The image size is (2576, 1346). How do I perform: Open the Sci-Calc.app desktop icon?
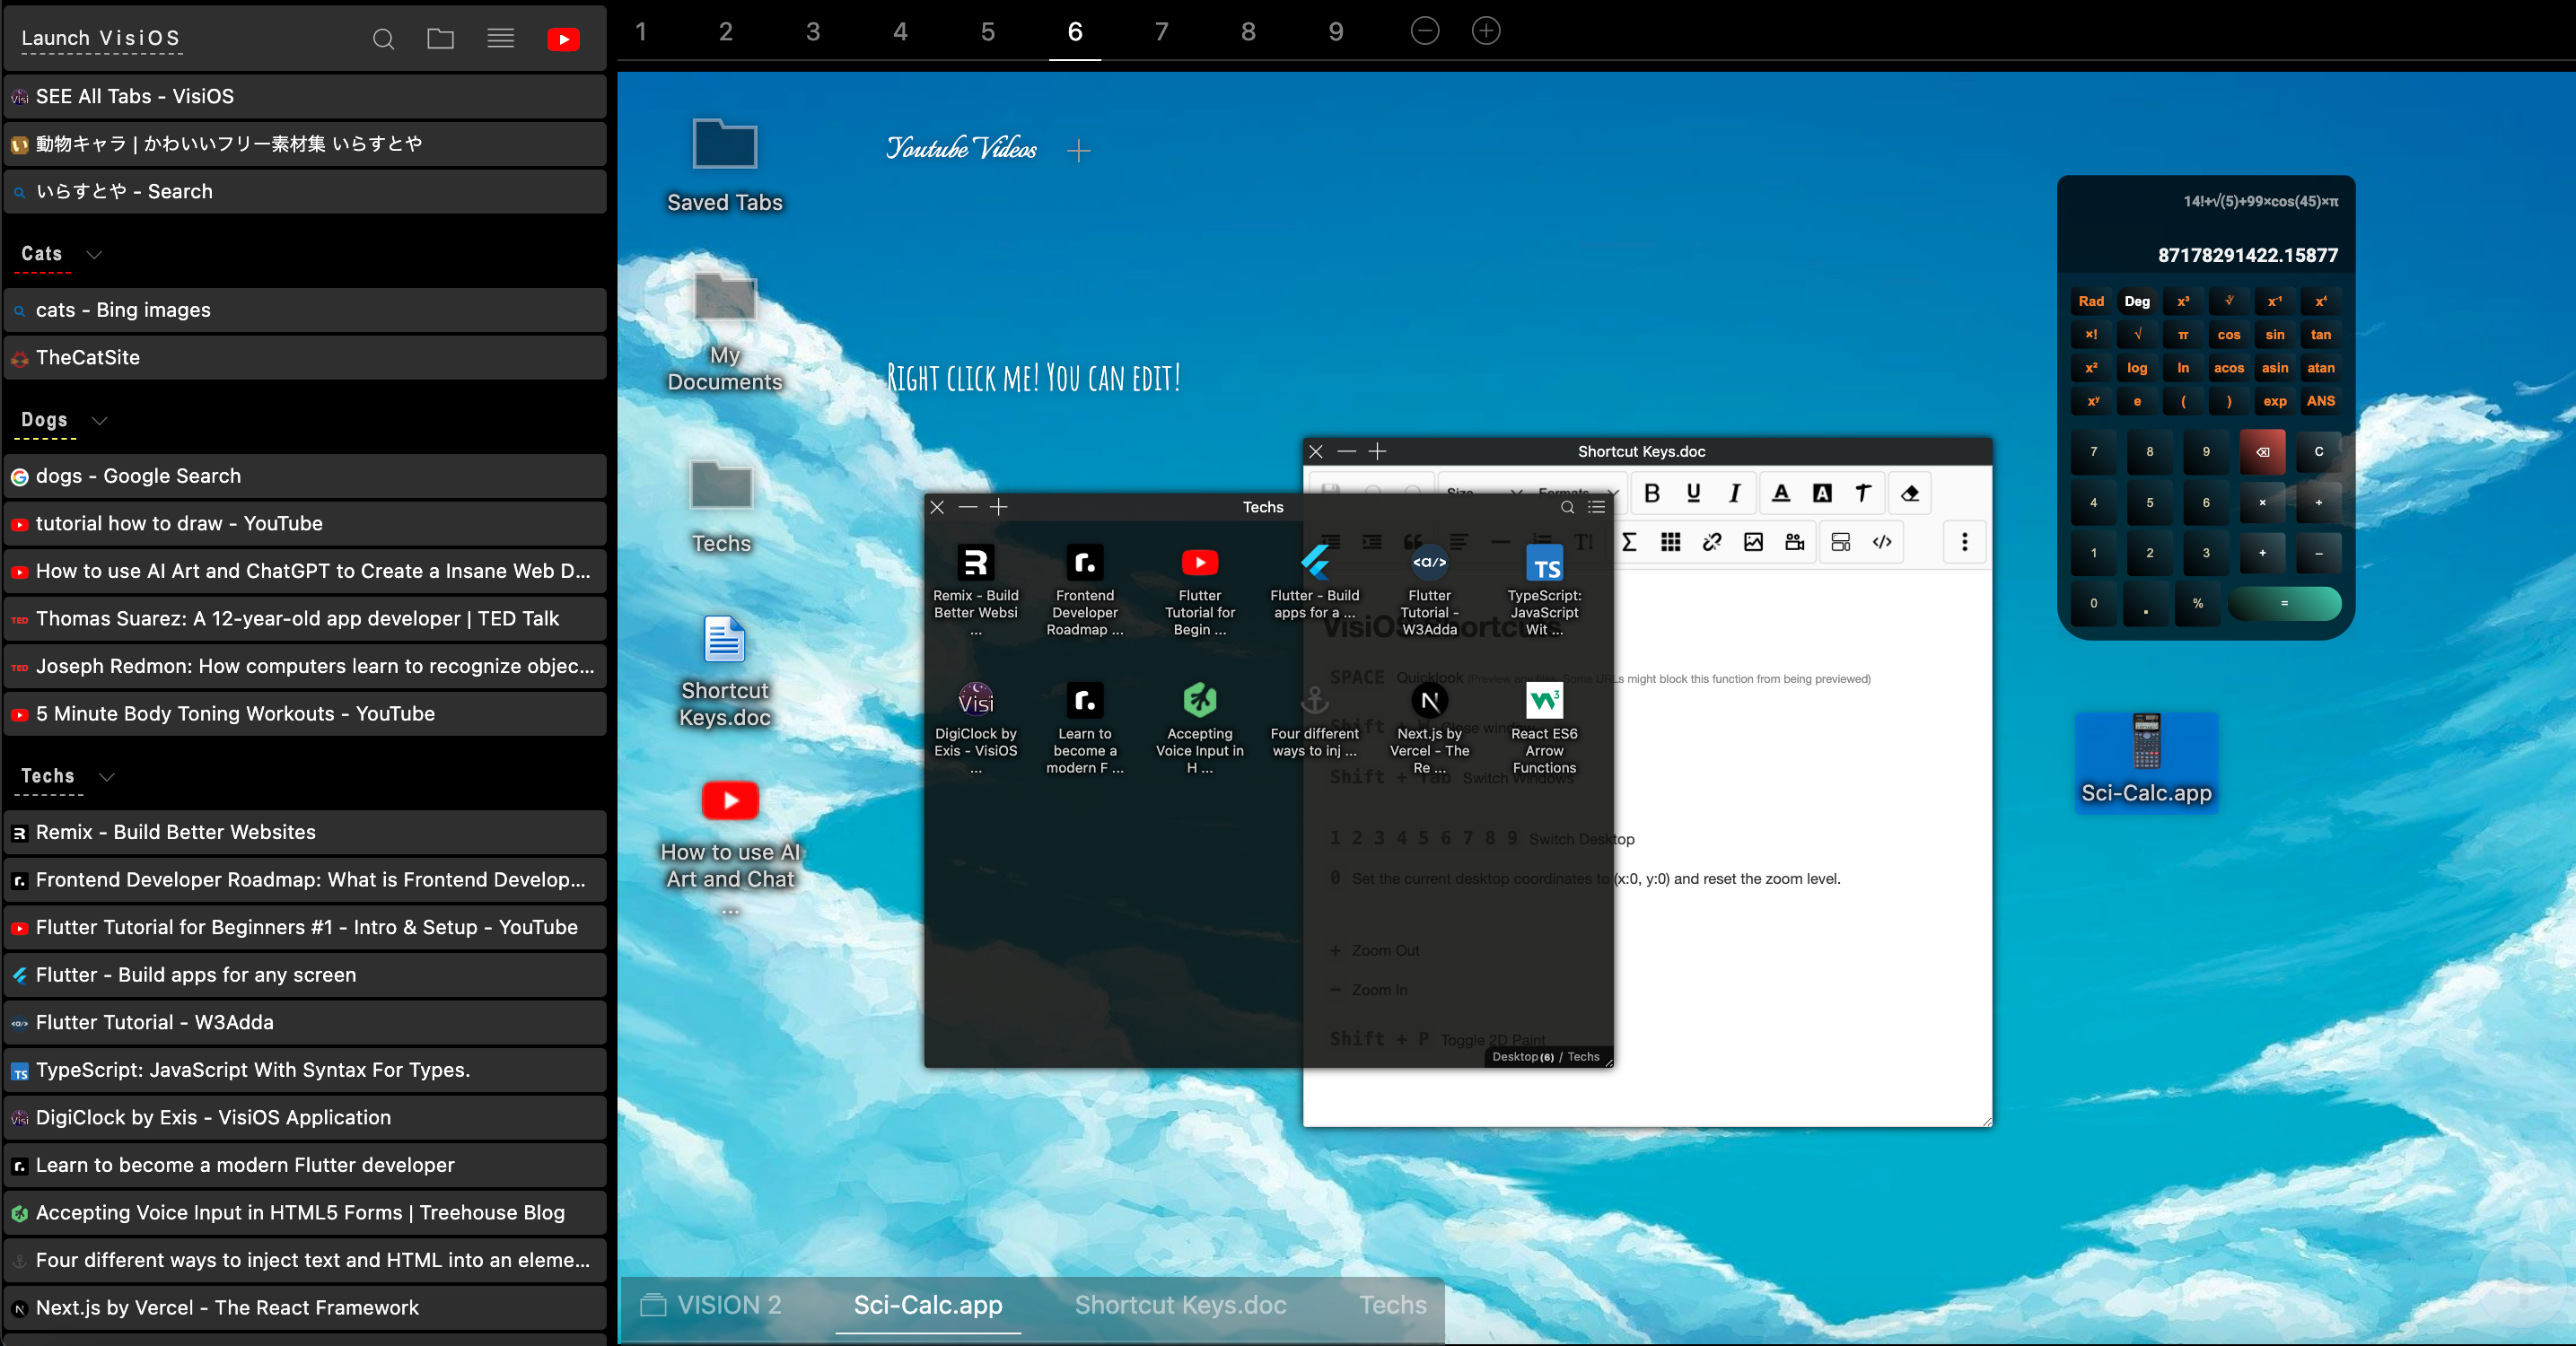pyautogui.click(x=2146, y=762)
